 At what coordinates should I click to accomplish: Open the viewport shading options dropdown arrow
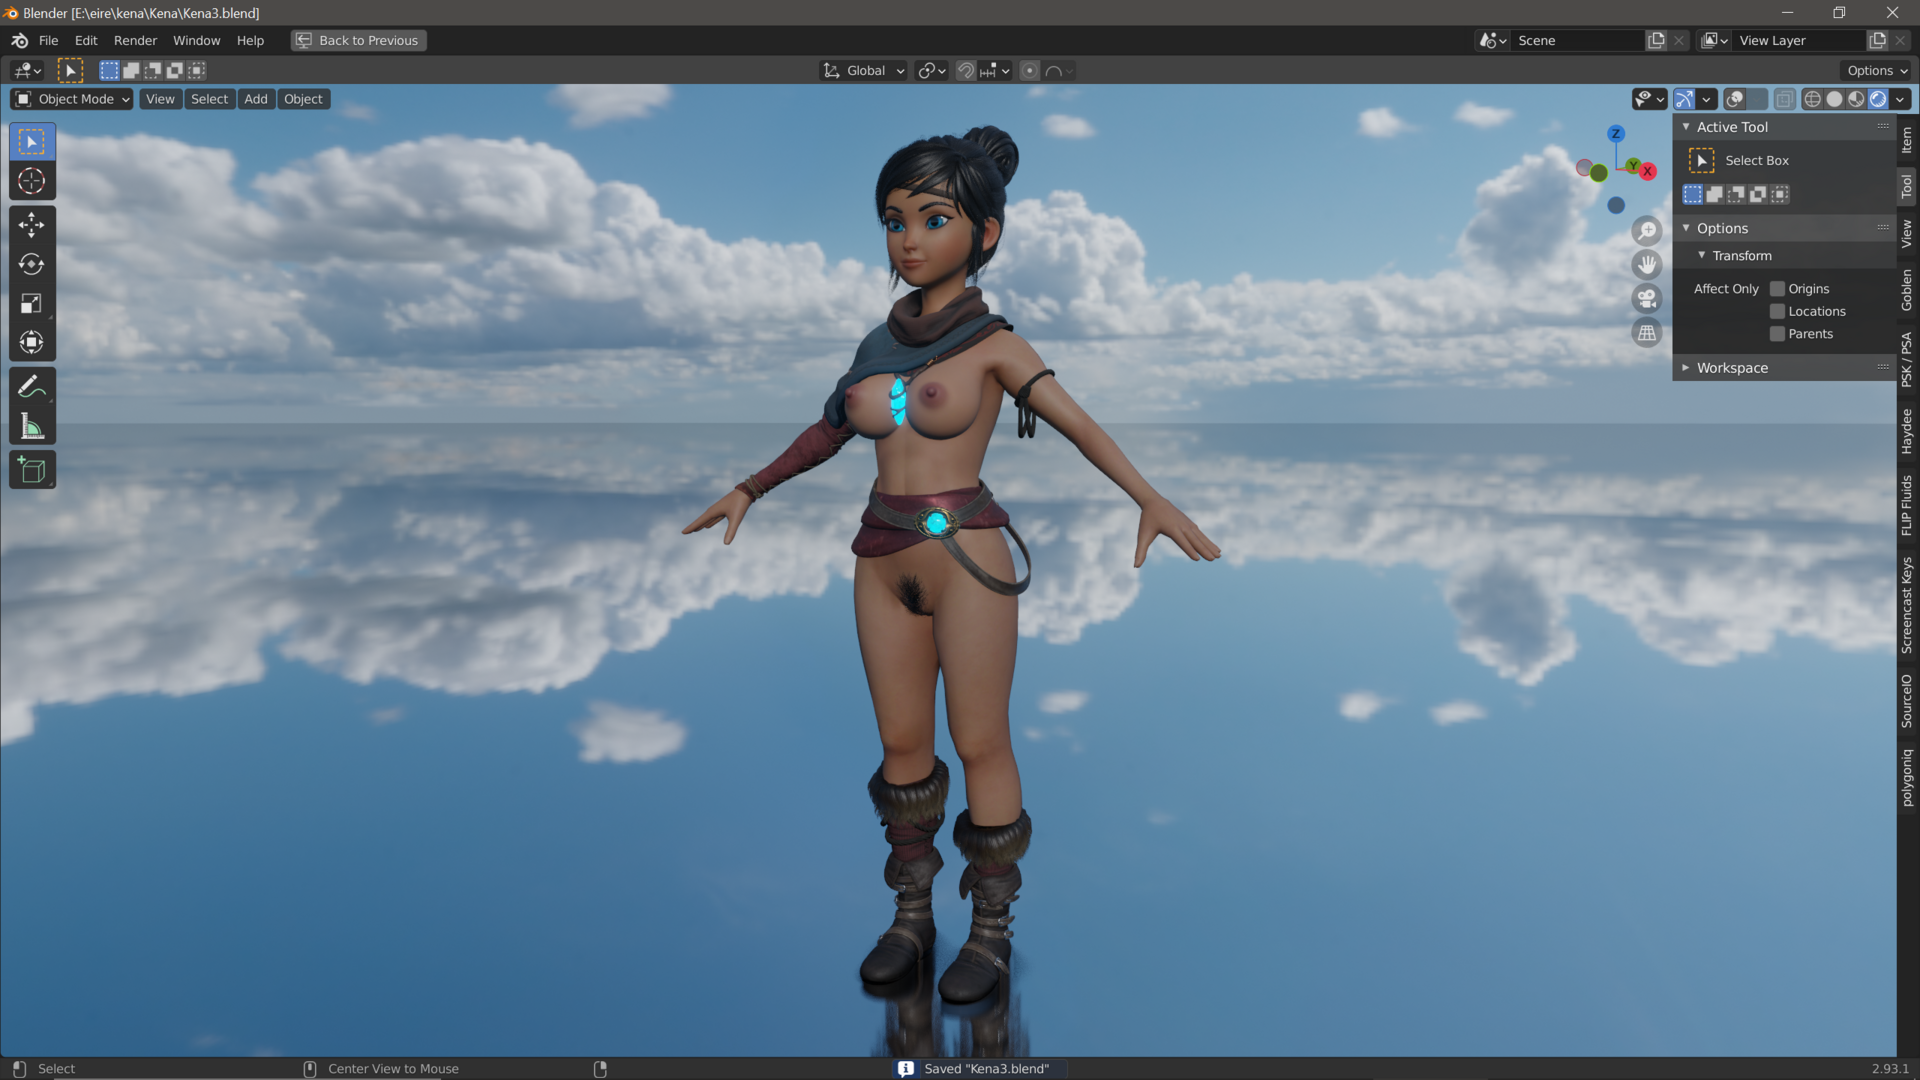click(1900, 99)
